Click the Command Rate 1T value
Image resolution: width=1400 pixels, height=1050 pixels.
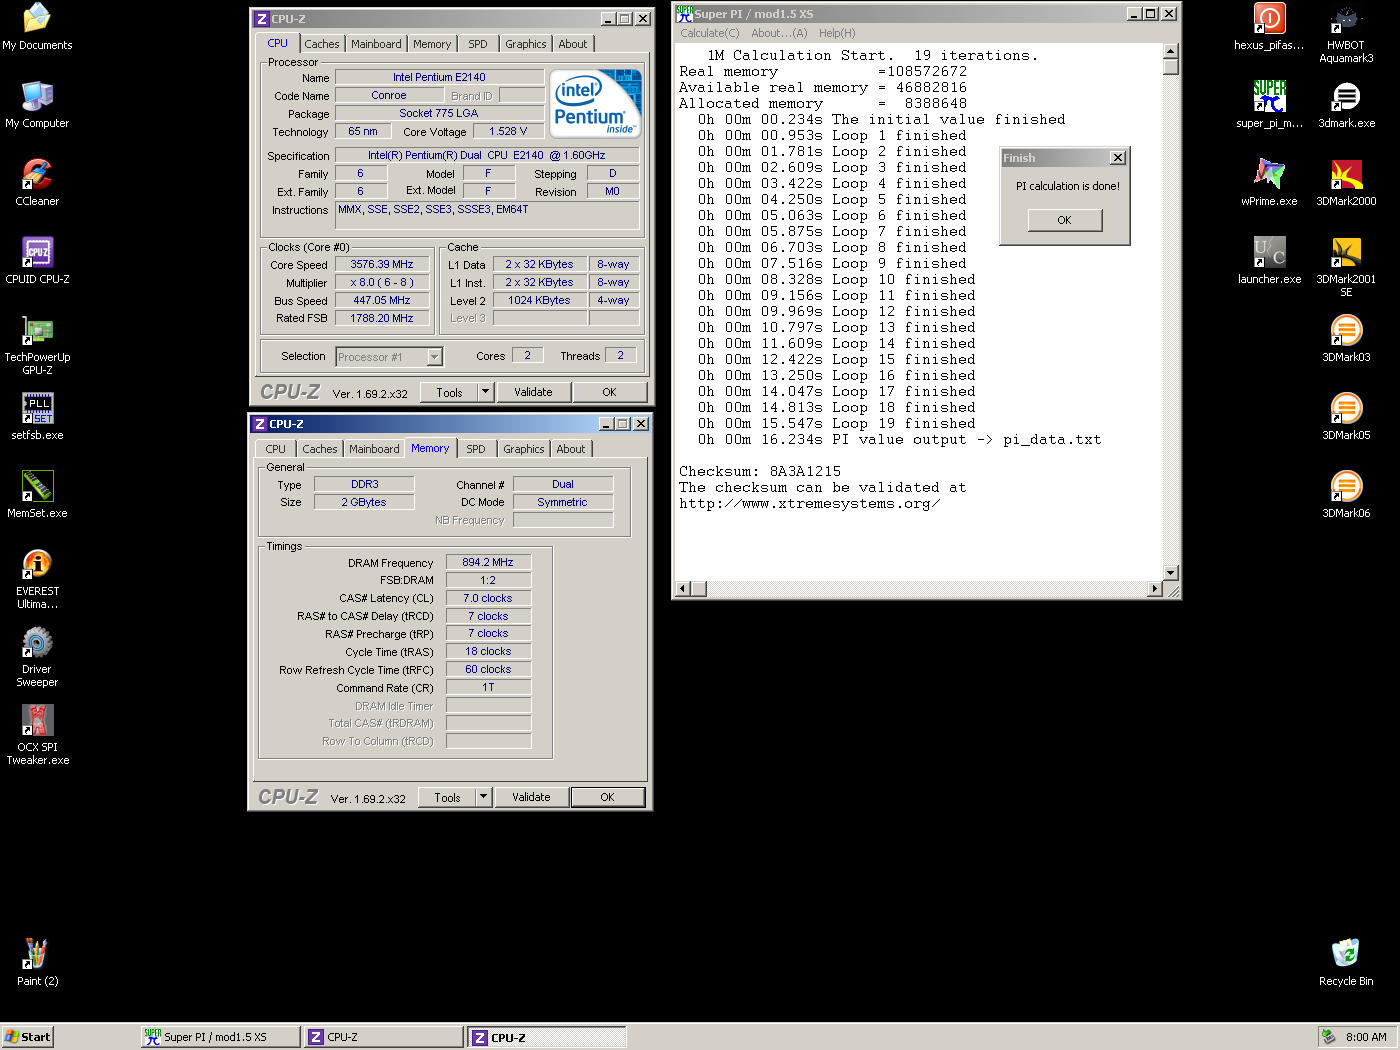(x=488, y=687)
